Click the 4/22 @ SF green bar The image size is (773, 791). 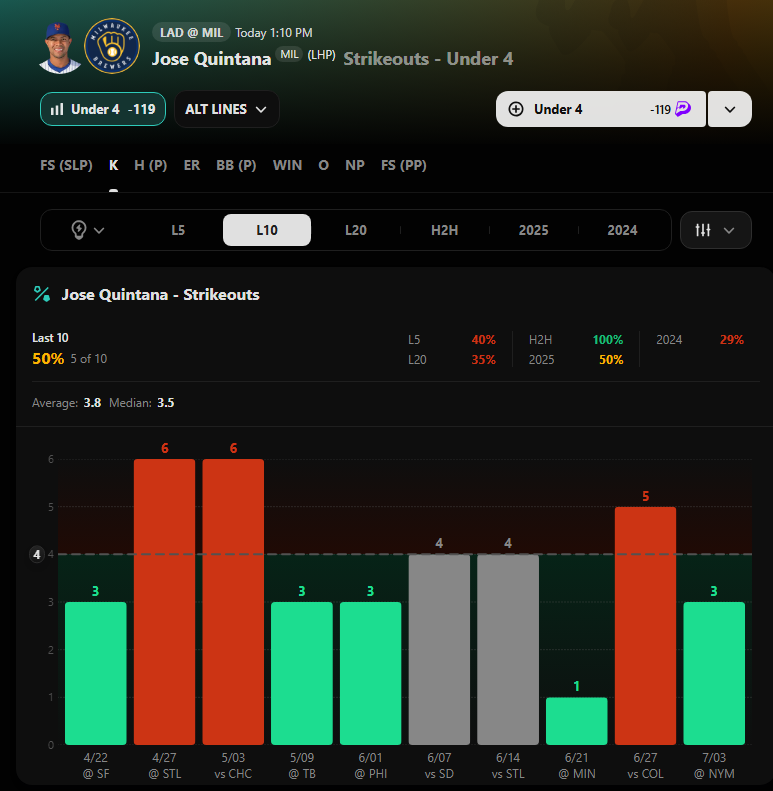[x=96, y=673]
